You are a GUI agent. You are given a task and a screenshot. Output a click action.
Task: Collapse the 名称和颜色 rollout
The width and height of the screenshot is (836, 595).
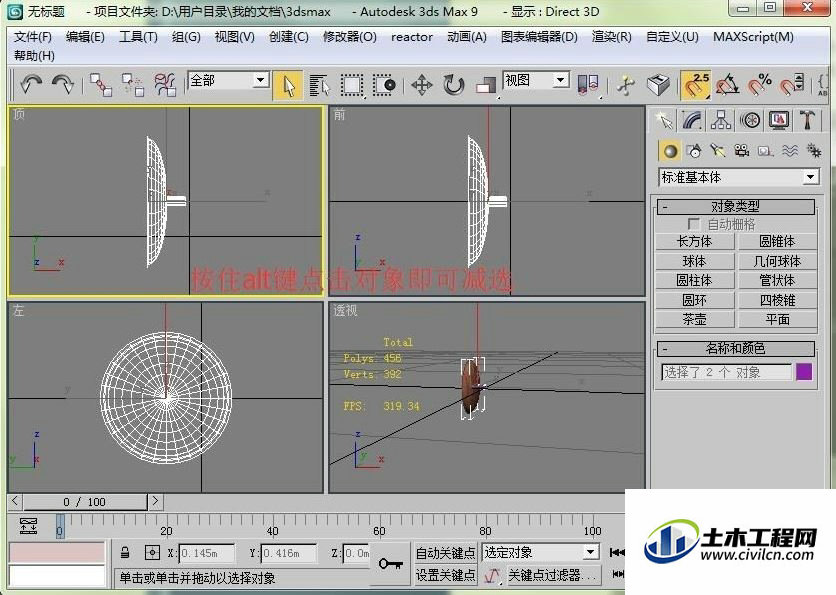pos(736,349)
